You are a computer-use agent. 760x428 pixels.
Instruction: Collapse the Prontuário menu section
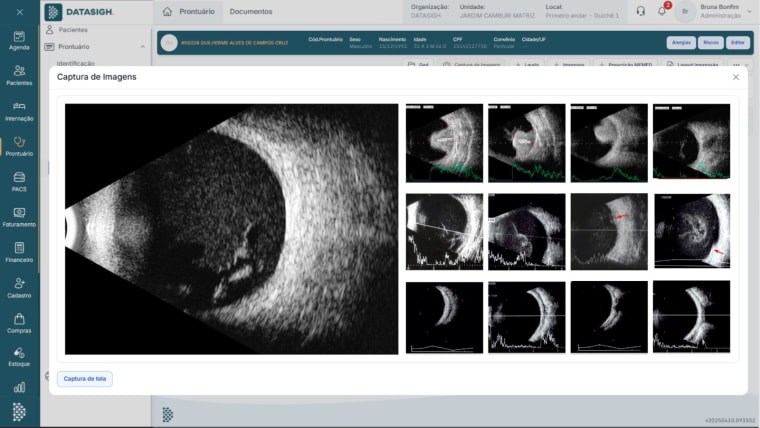tap(142, 47)
